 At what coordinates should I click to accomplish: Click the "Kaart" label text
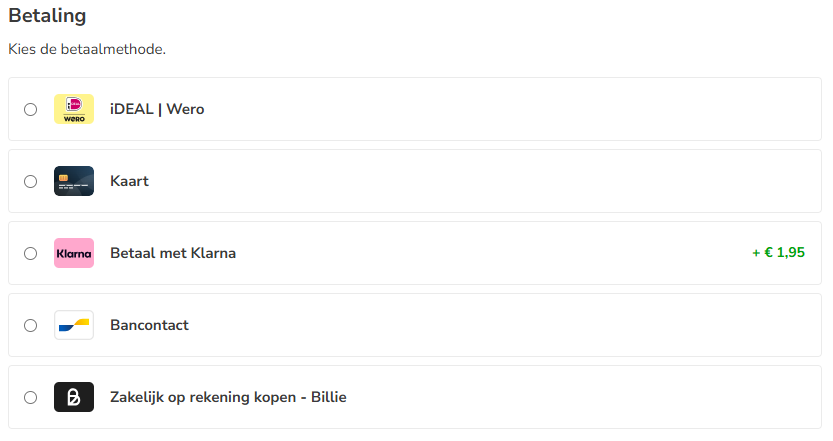[x=129, y=181]
